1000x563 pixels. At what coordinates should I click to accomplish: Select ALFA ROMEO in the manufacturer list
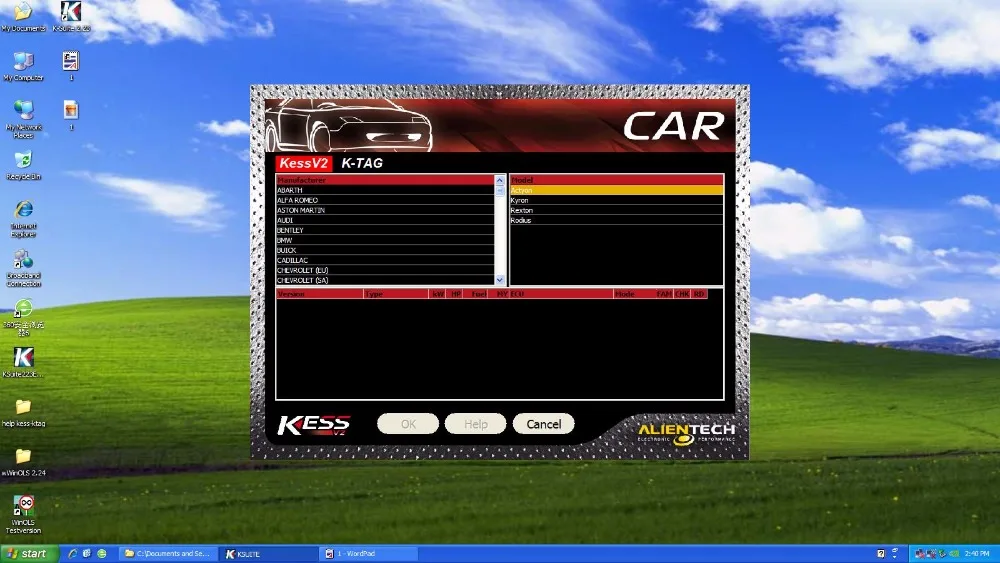pos(385,200)
